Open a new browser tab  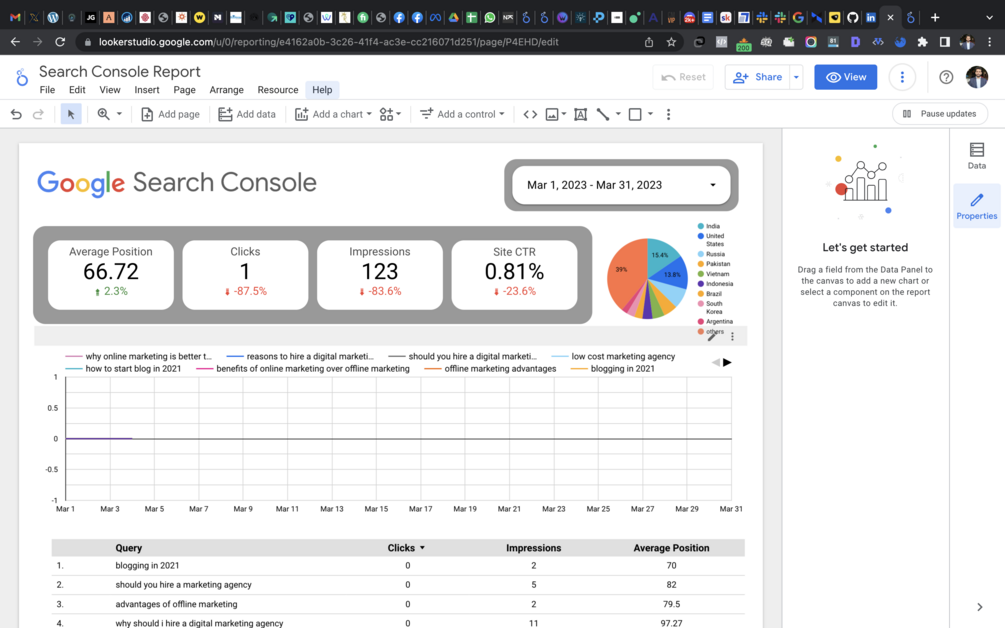934,17
